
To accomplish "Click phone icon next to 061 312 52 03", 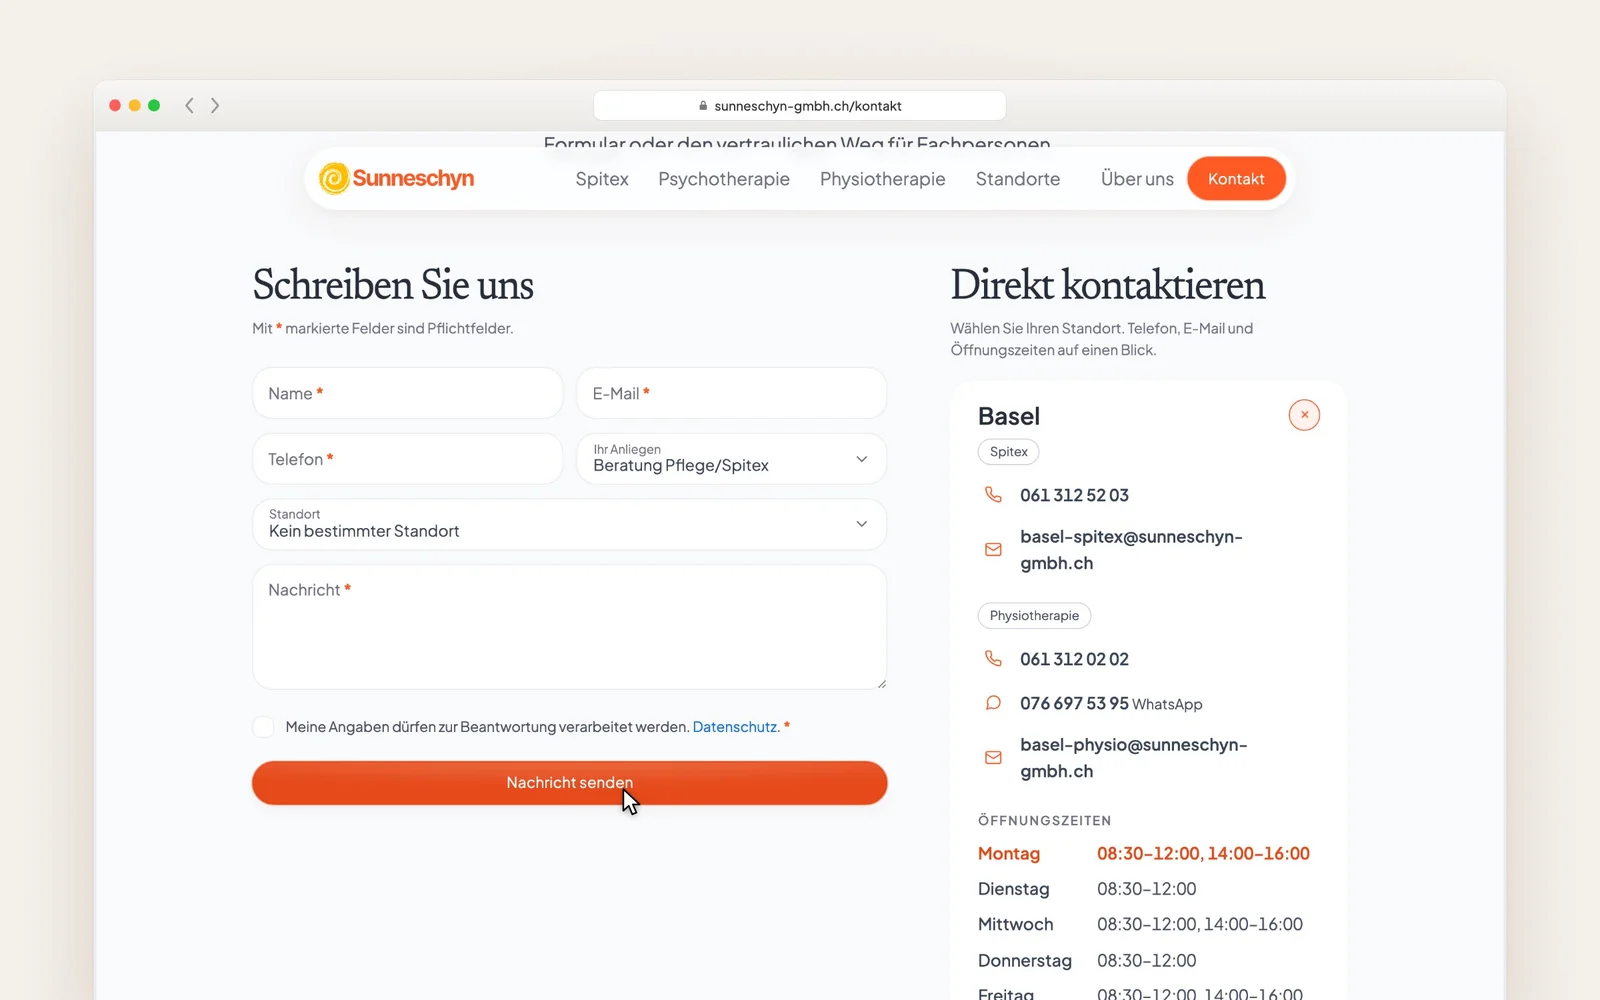I will (993, 494).
